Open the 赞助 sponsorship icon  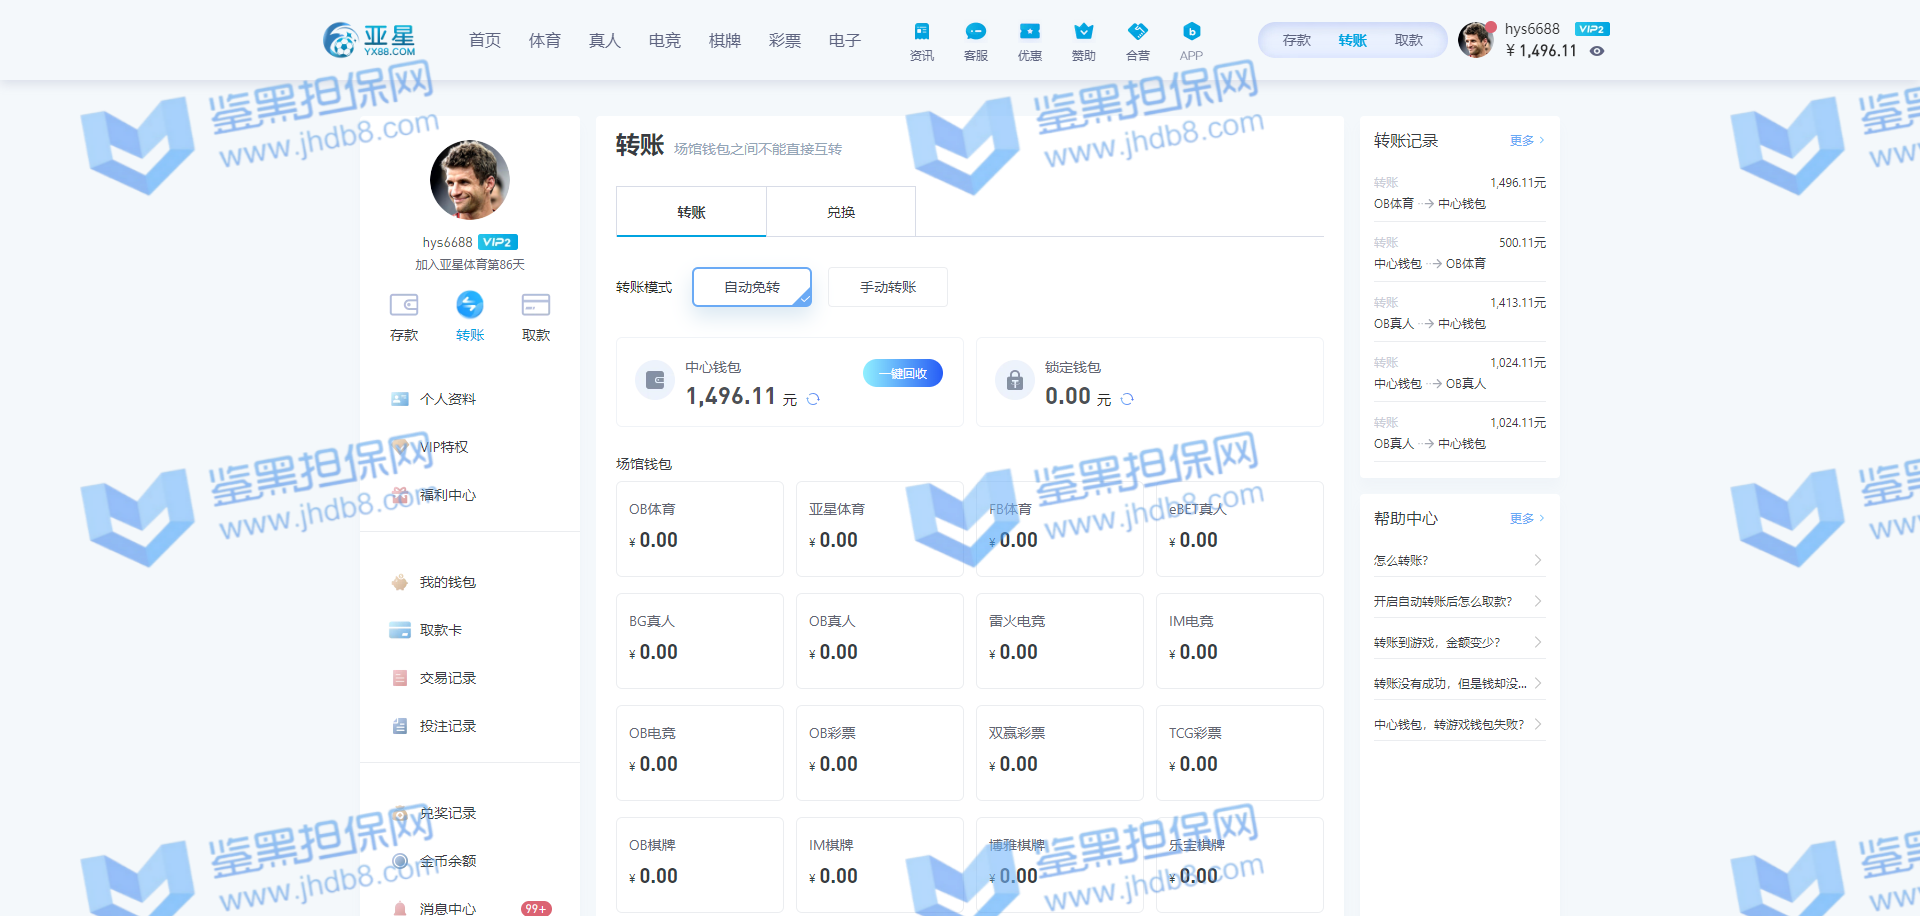click(1083, 33)
